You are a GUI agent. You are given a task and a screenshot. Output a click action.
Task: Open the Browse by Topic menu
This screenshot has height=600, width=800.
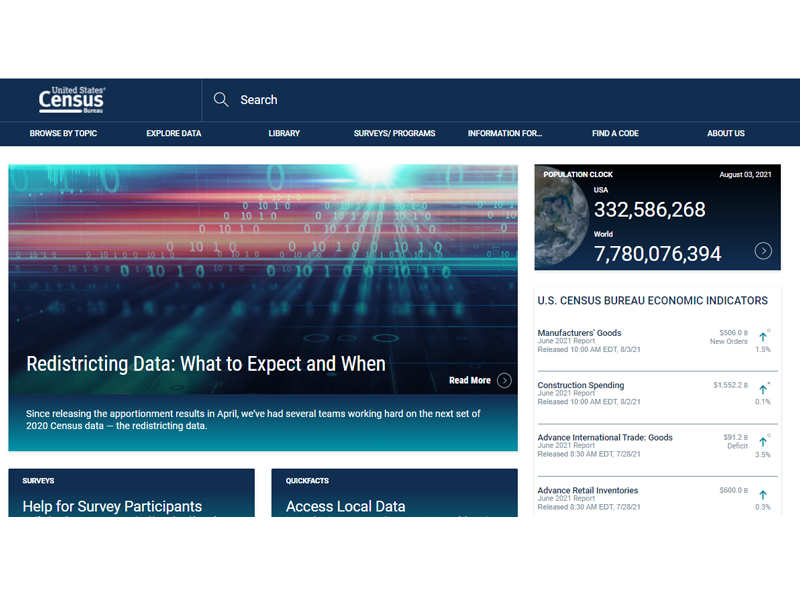(x=63, y=134)
